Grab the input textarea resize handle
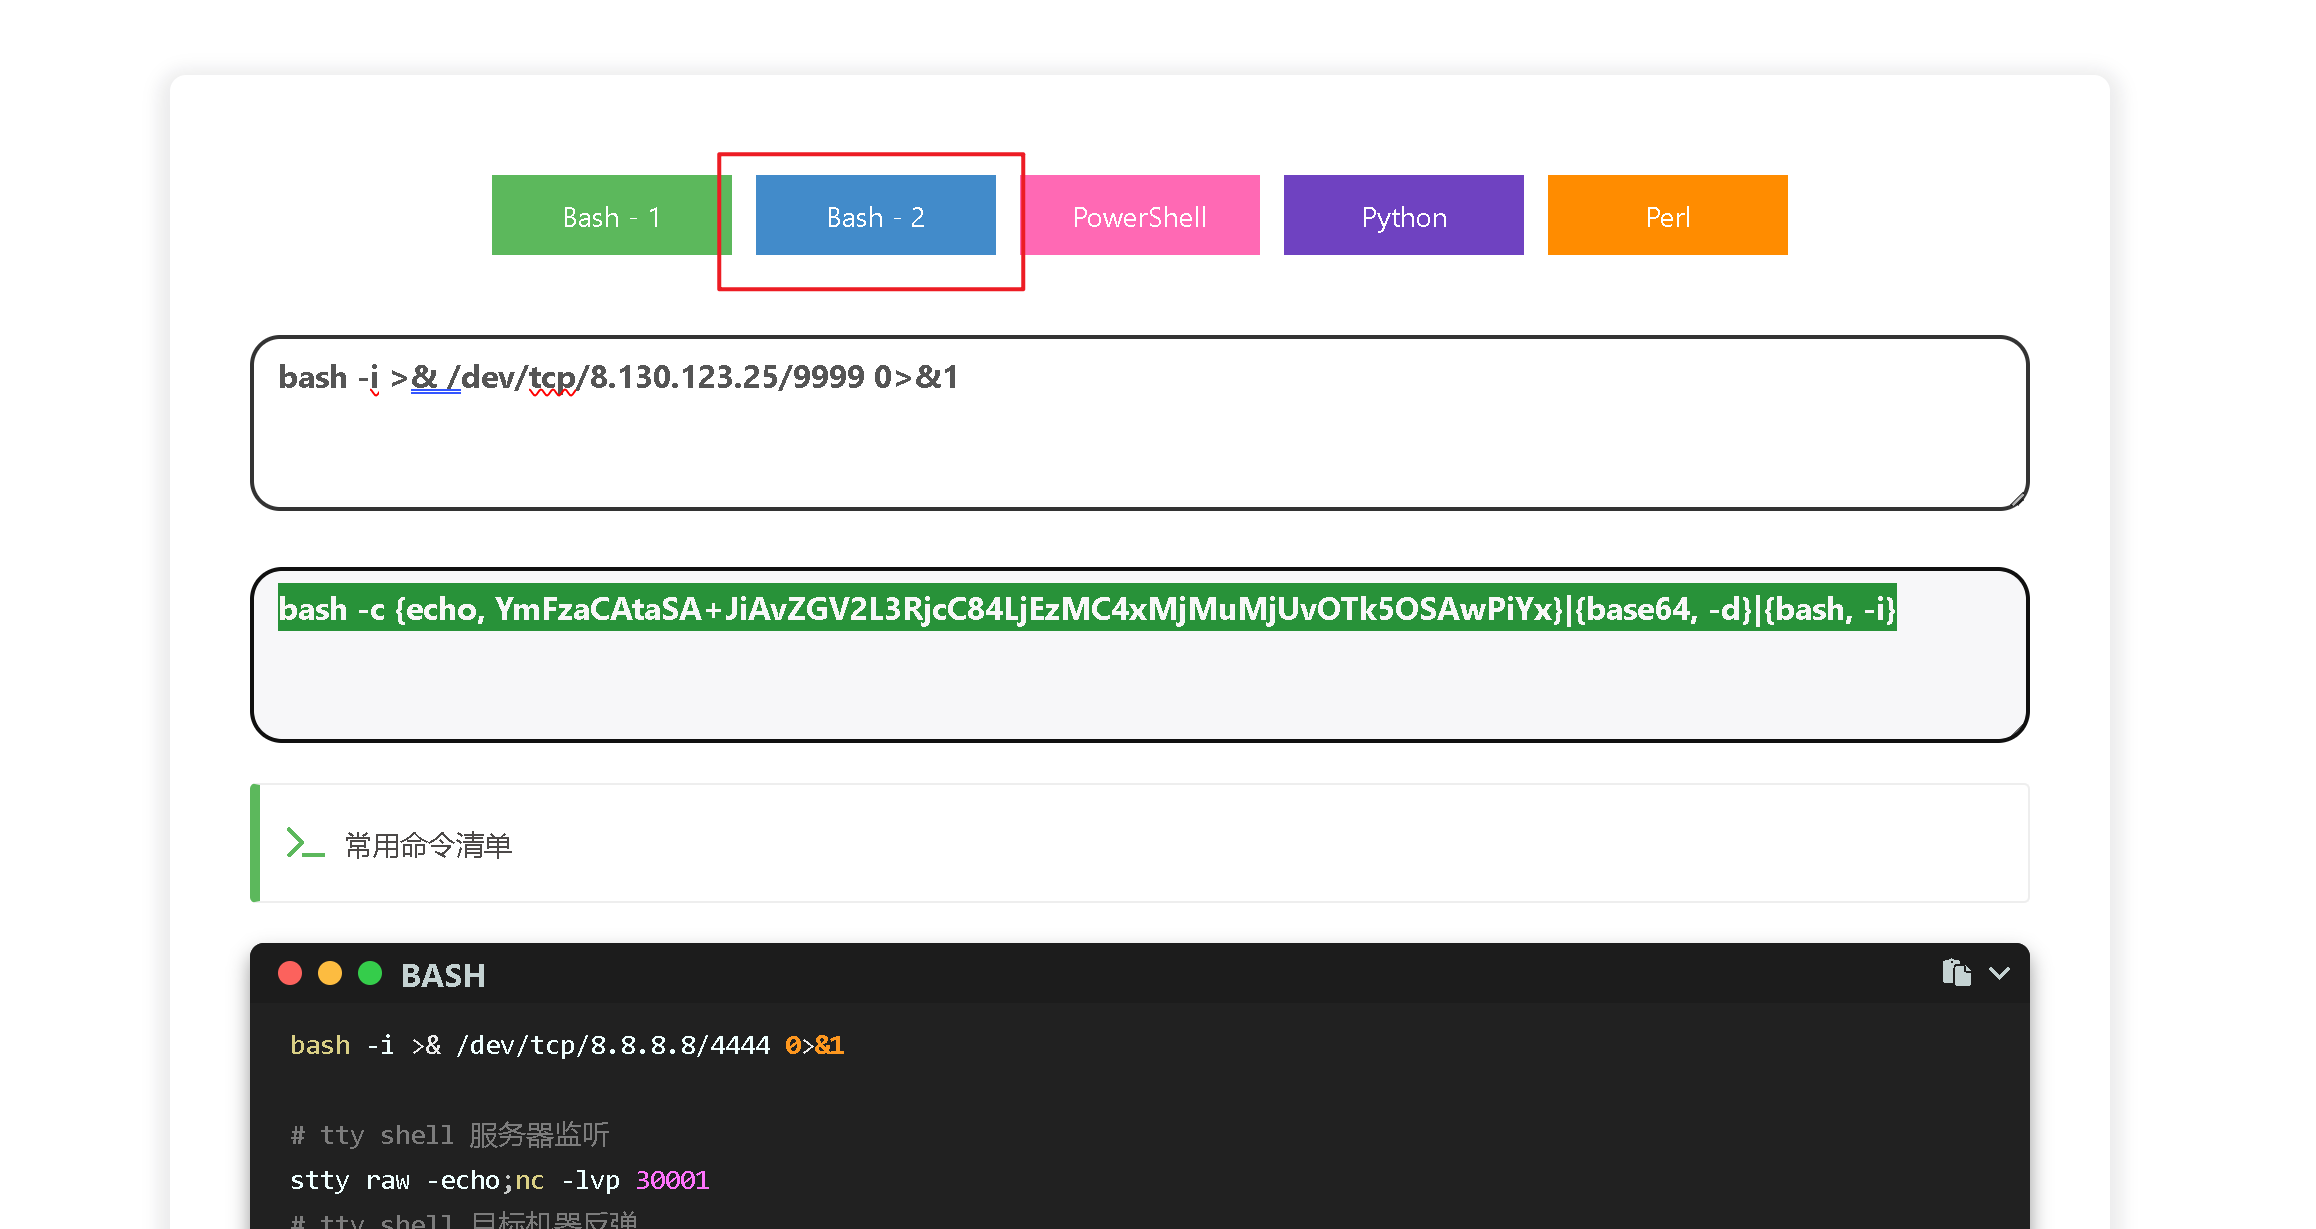Viewport: 2316px width, 1229px height. pos(2016,499)
